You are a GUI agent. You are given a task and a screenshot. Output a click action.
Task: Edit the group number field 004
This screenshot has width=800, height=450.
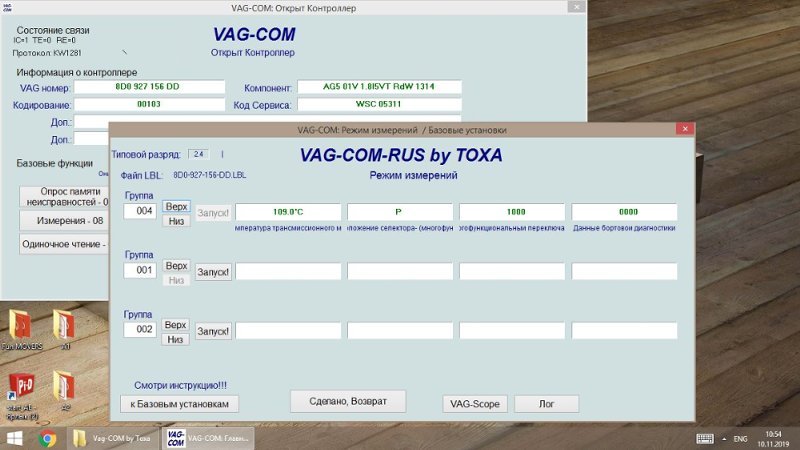pos(140,211)
